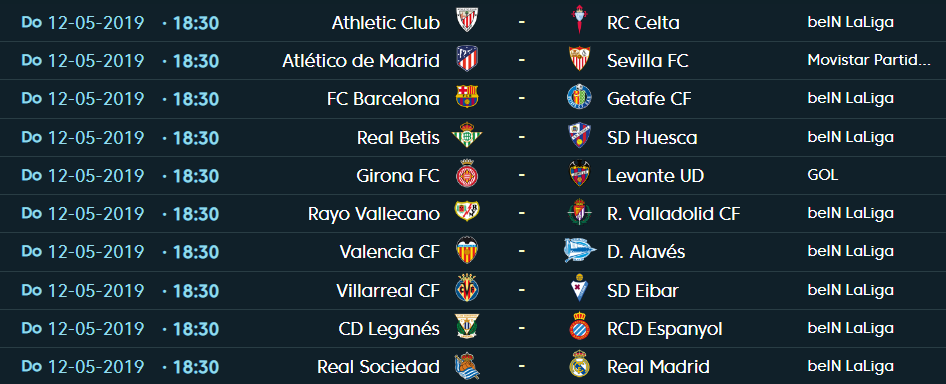
Task: Click the Sevilla FC crest
Action: pos(579,60)
